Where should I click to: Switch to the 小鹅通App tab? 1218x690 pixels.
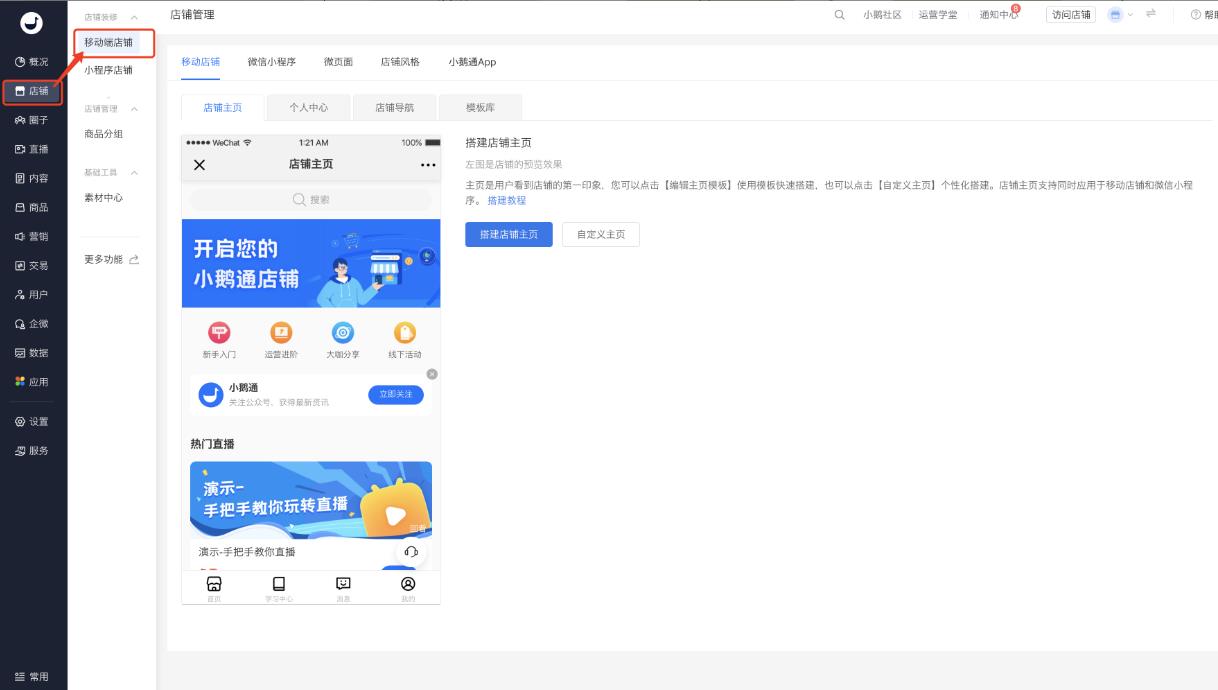click(472, 62)
